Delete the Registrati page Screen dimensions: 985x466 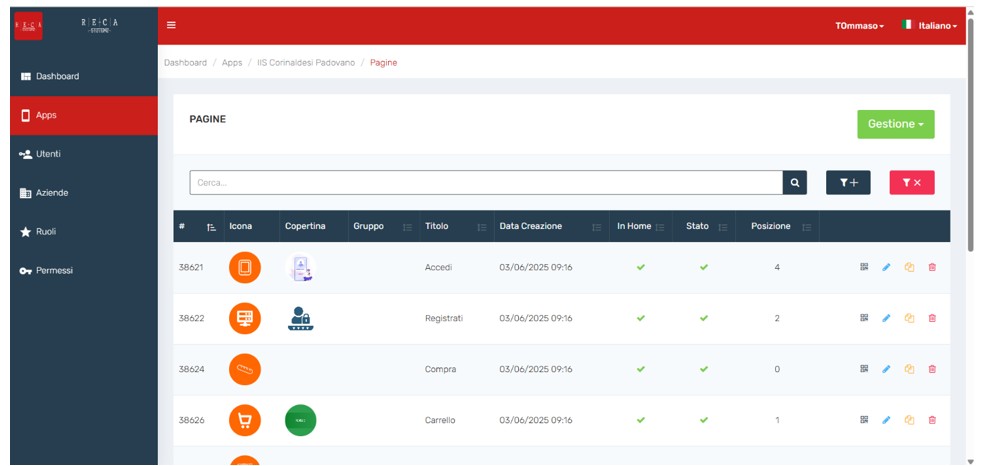[932, 318]
